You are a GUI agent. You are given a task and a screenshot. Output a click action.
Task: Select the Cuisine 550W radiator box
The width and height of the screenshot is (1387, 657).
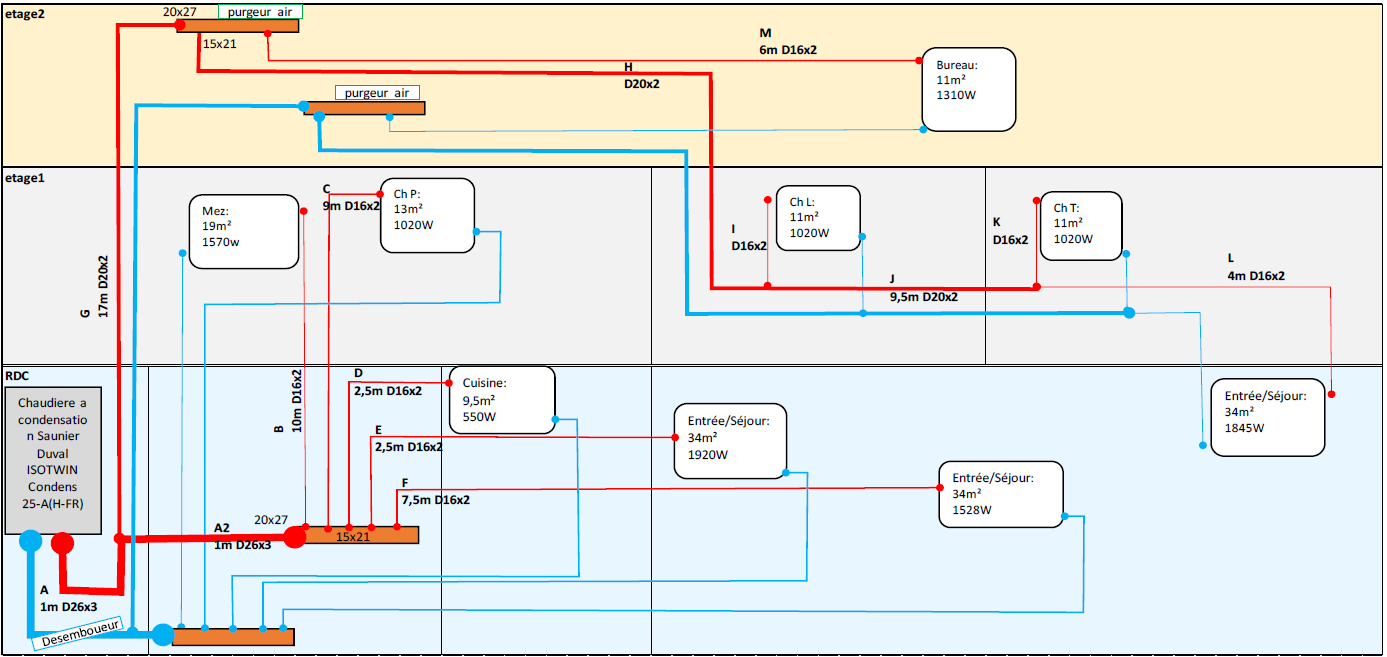click(501, 399)
